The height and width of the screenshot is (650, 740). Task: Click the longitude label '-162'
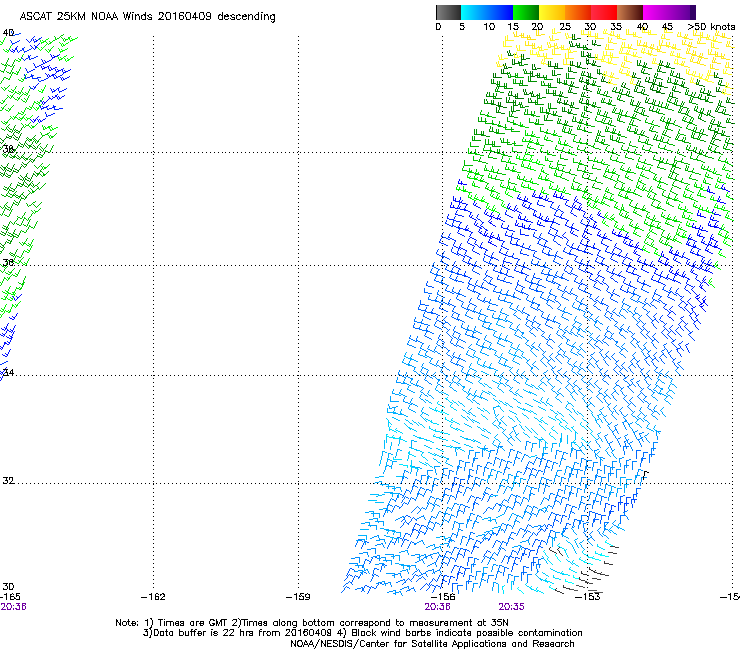tap(153, 597)
